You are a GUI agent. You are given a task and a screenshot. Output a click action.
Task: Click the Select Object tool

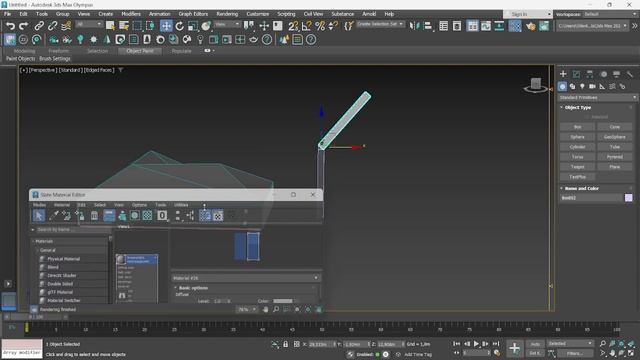point(110,26)
